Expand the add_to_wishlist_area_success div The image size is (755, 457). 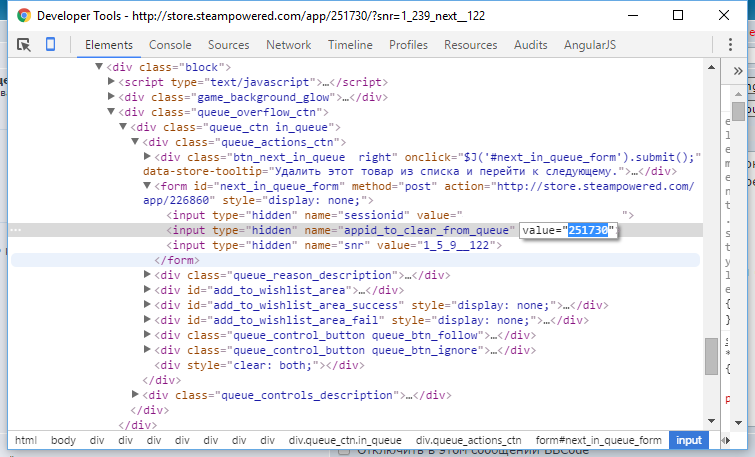click(148, 304)
